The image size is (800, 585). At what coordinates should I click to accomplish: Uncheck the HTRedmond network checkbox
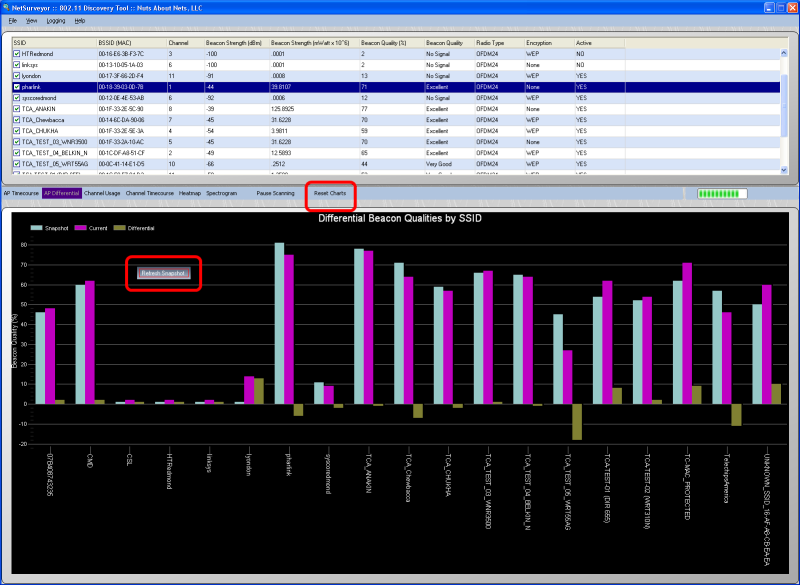tap(17, 54)
